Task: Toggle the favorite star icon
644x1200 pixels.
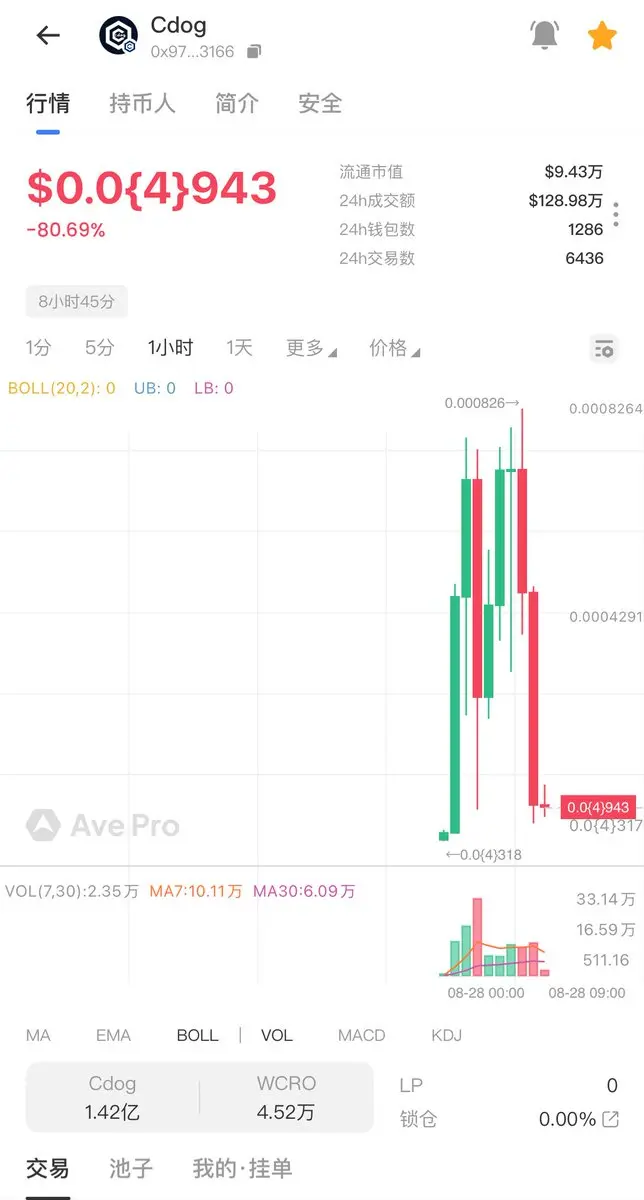Action: click(602, 36)
